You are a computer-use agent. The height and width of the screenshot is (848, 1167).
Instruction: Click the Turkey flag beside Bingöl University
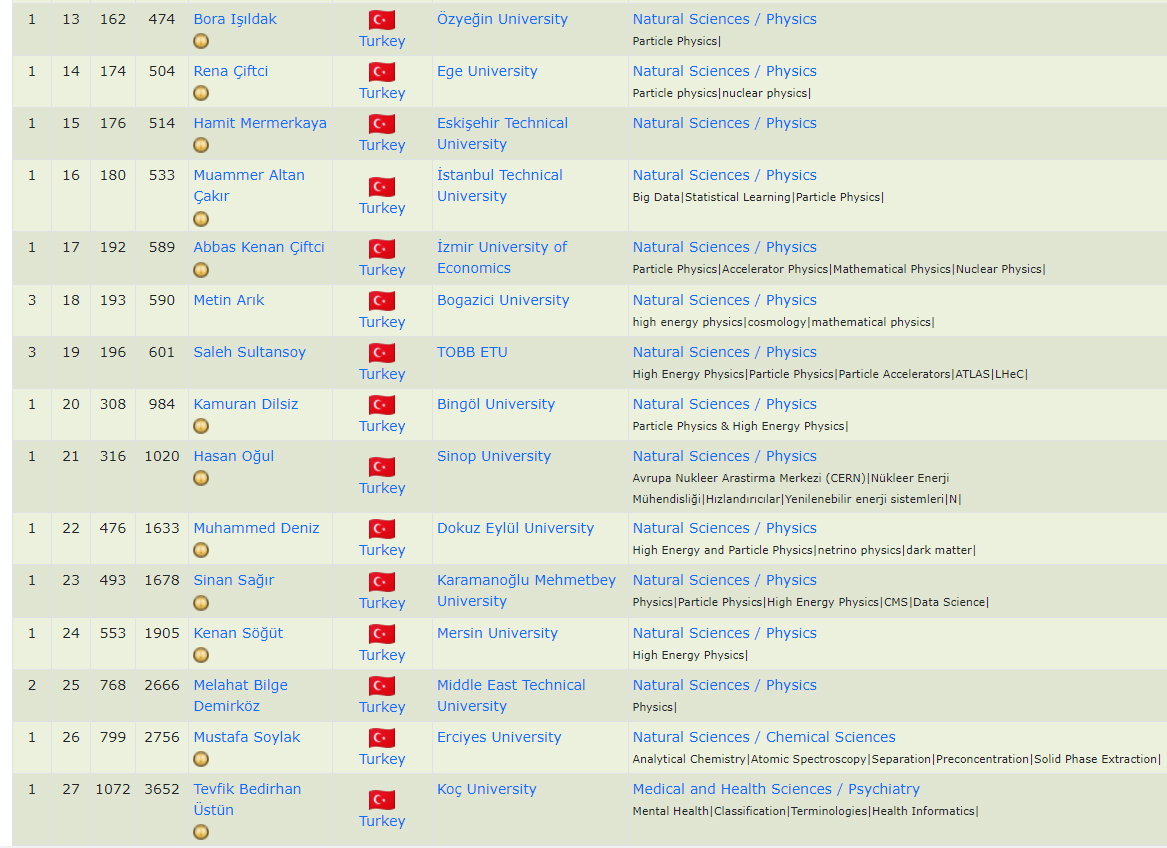[382, 405]
